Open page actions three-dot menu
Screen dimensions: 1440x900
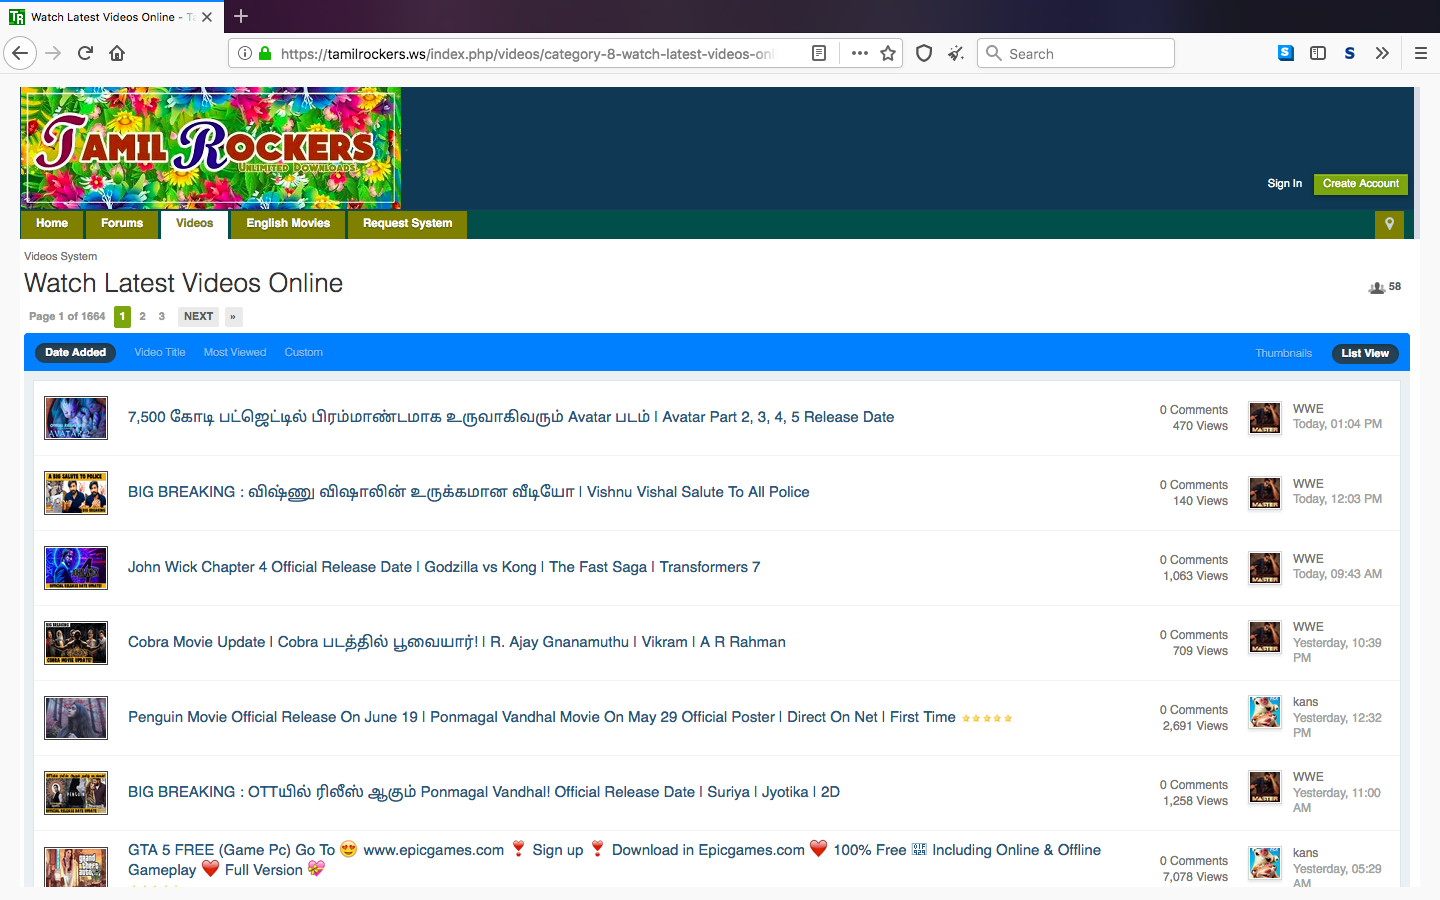point(859,53)
